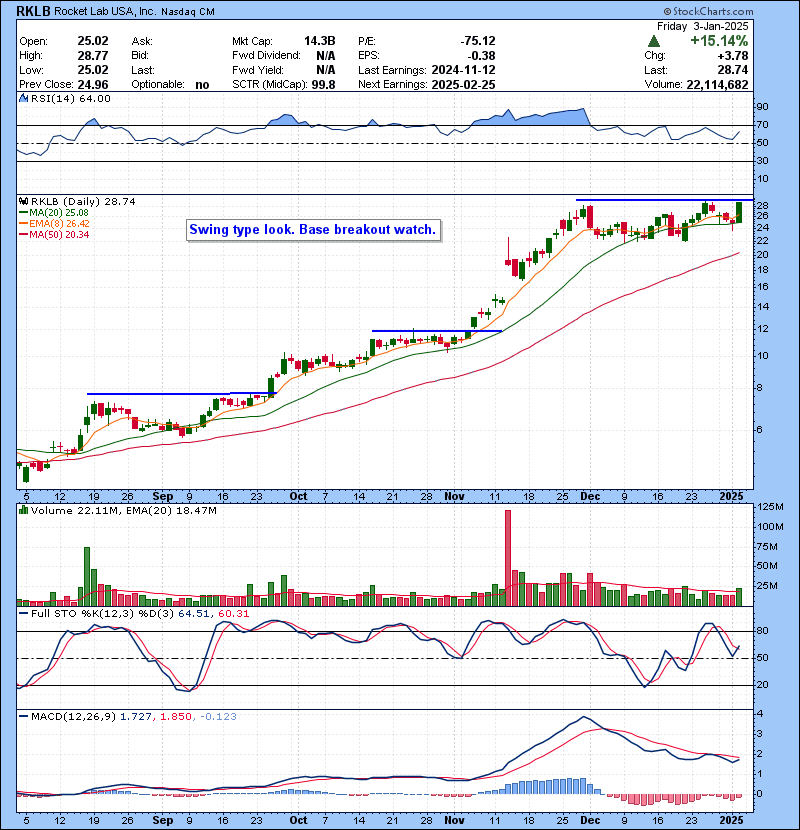Click the date Friday 3-Jan-2025
Screen dimensions: 800x830
point(703,26)
